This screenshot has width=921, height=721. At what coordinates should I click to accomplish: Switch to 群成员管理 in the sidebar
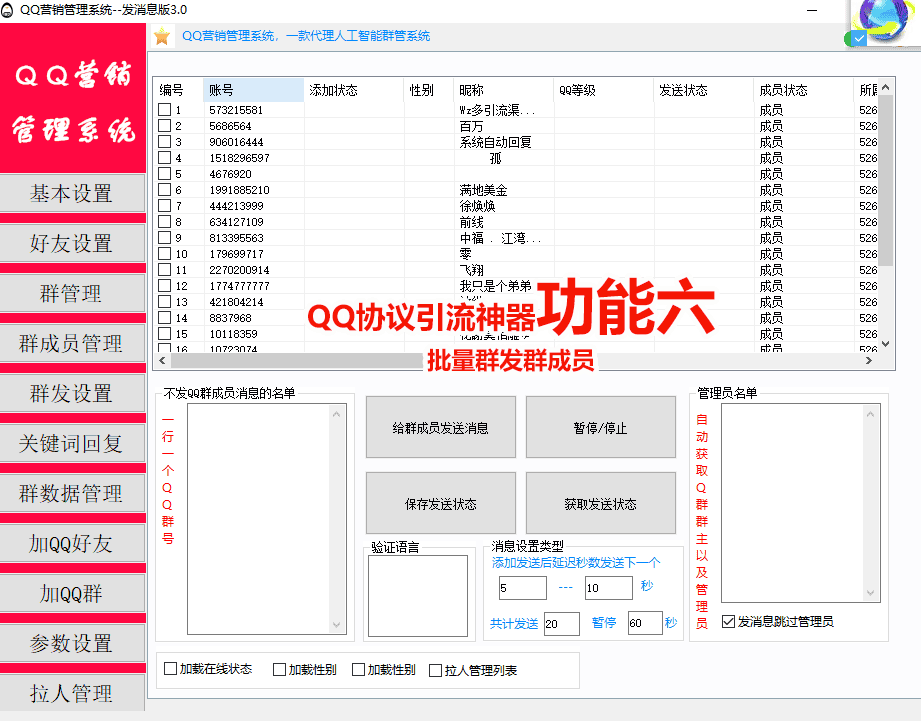[x=72, y=343]
